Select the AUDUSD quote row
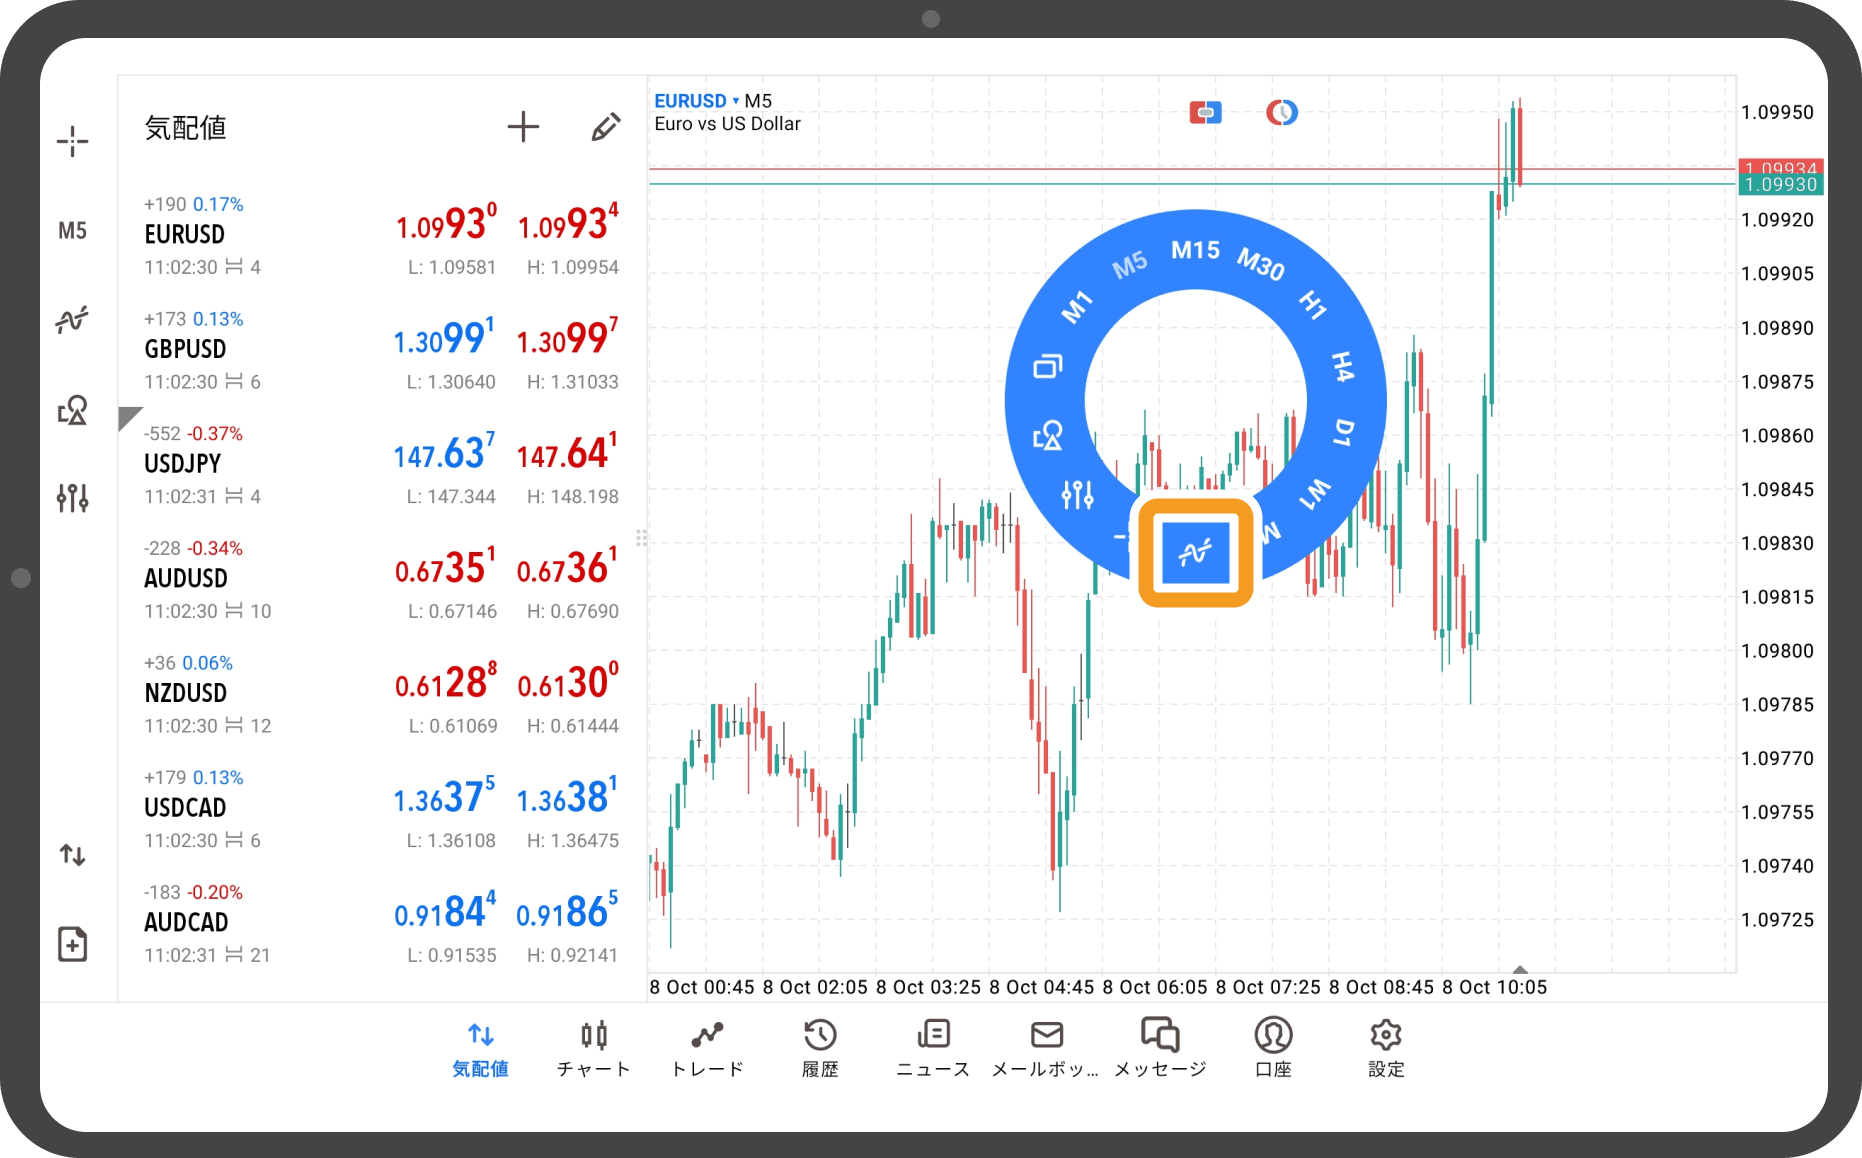Image resolution: width=1862 pixels, height=1158 pixels. [x=380, y=580]
